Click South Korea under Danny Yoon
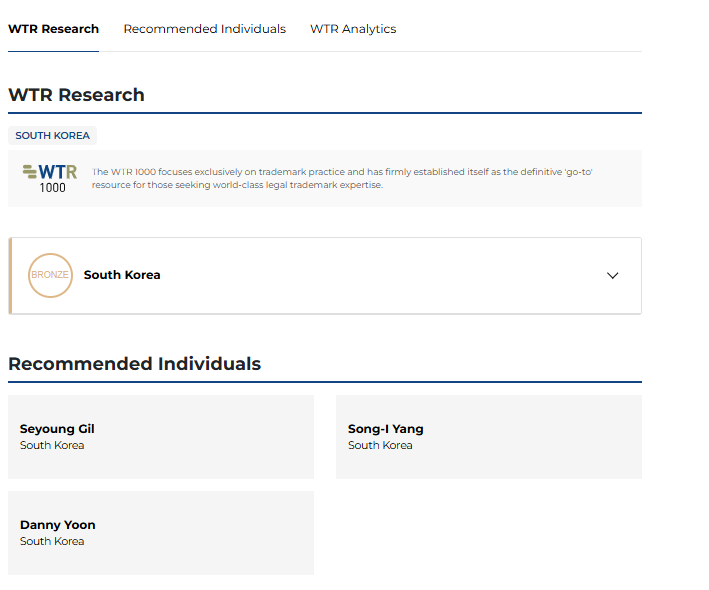 tap(52, 542)
